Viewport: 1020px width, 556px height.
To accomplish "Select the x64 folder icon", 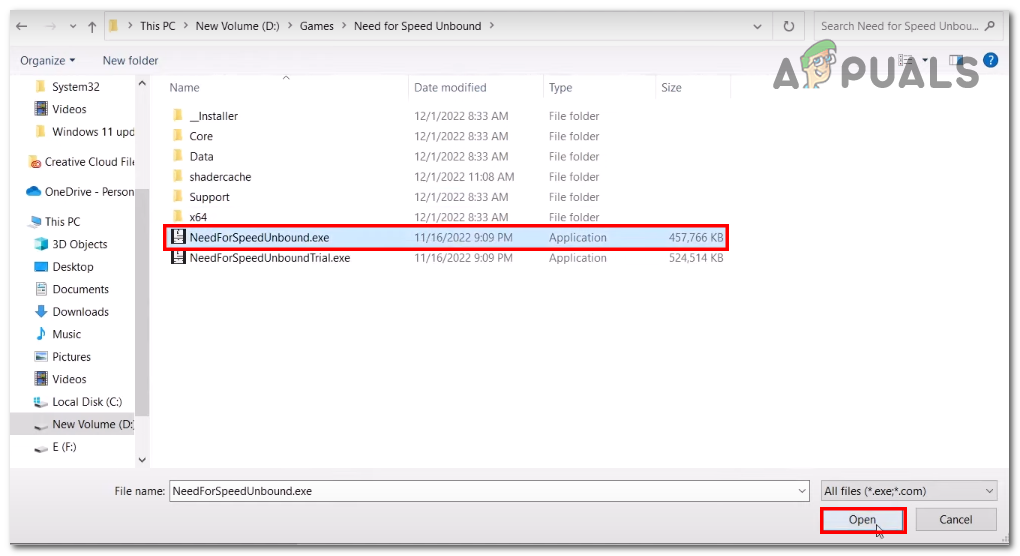I will [178, 217].
